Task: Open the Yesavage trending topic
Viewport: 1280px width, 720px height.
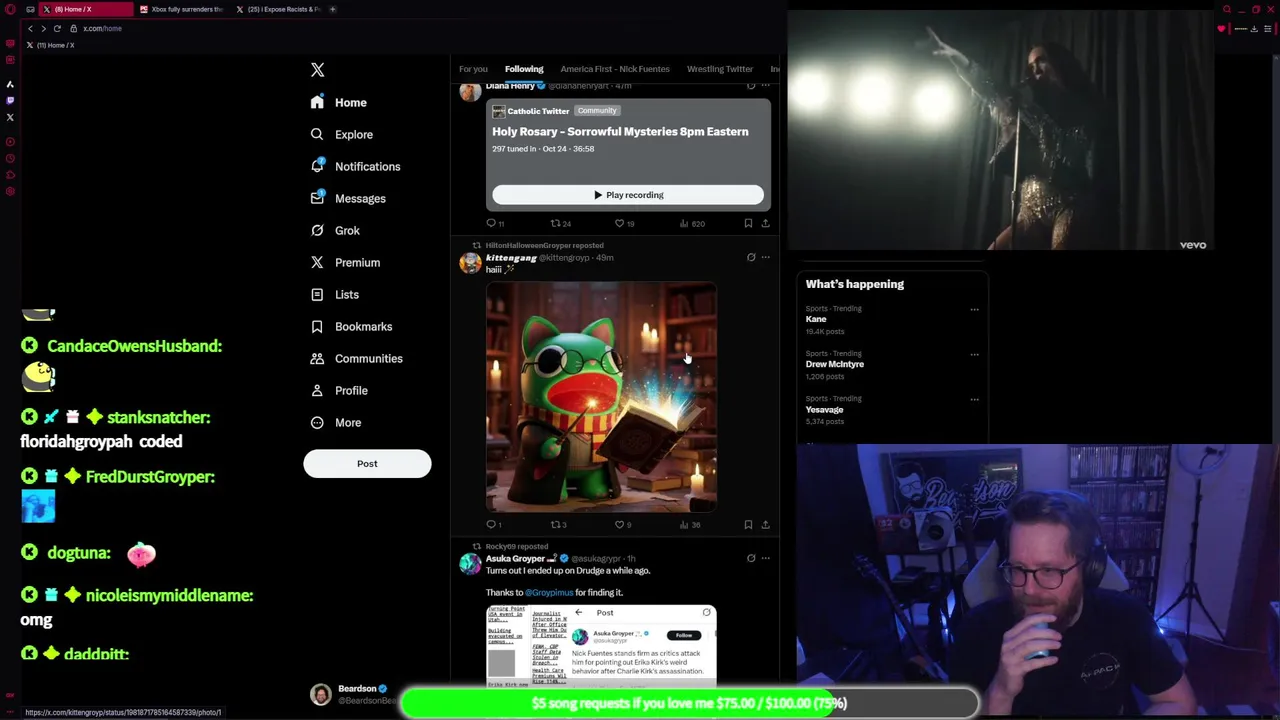Action: click(x=824, y=409)
